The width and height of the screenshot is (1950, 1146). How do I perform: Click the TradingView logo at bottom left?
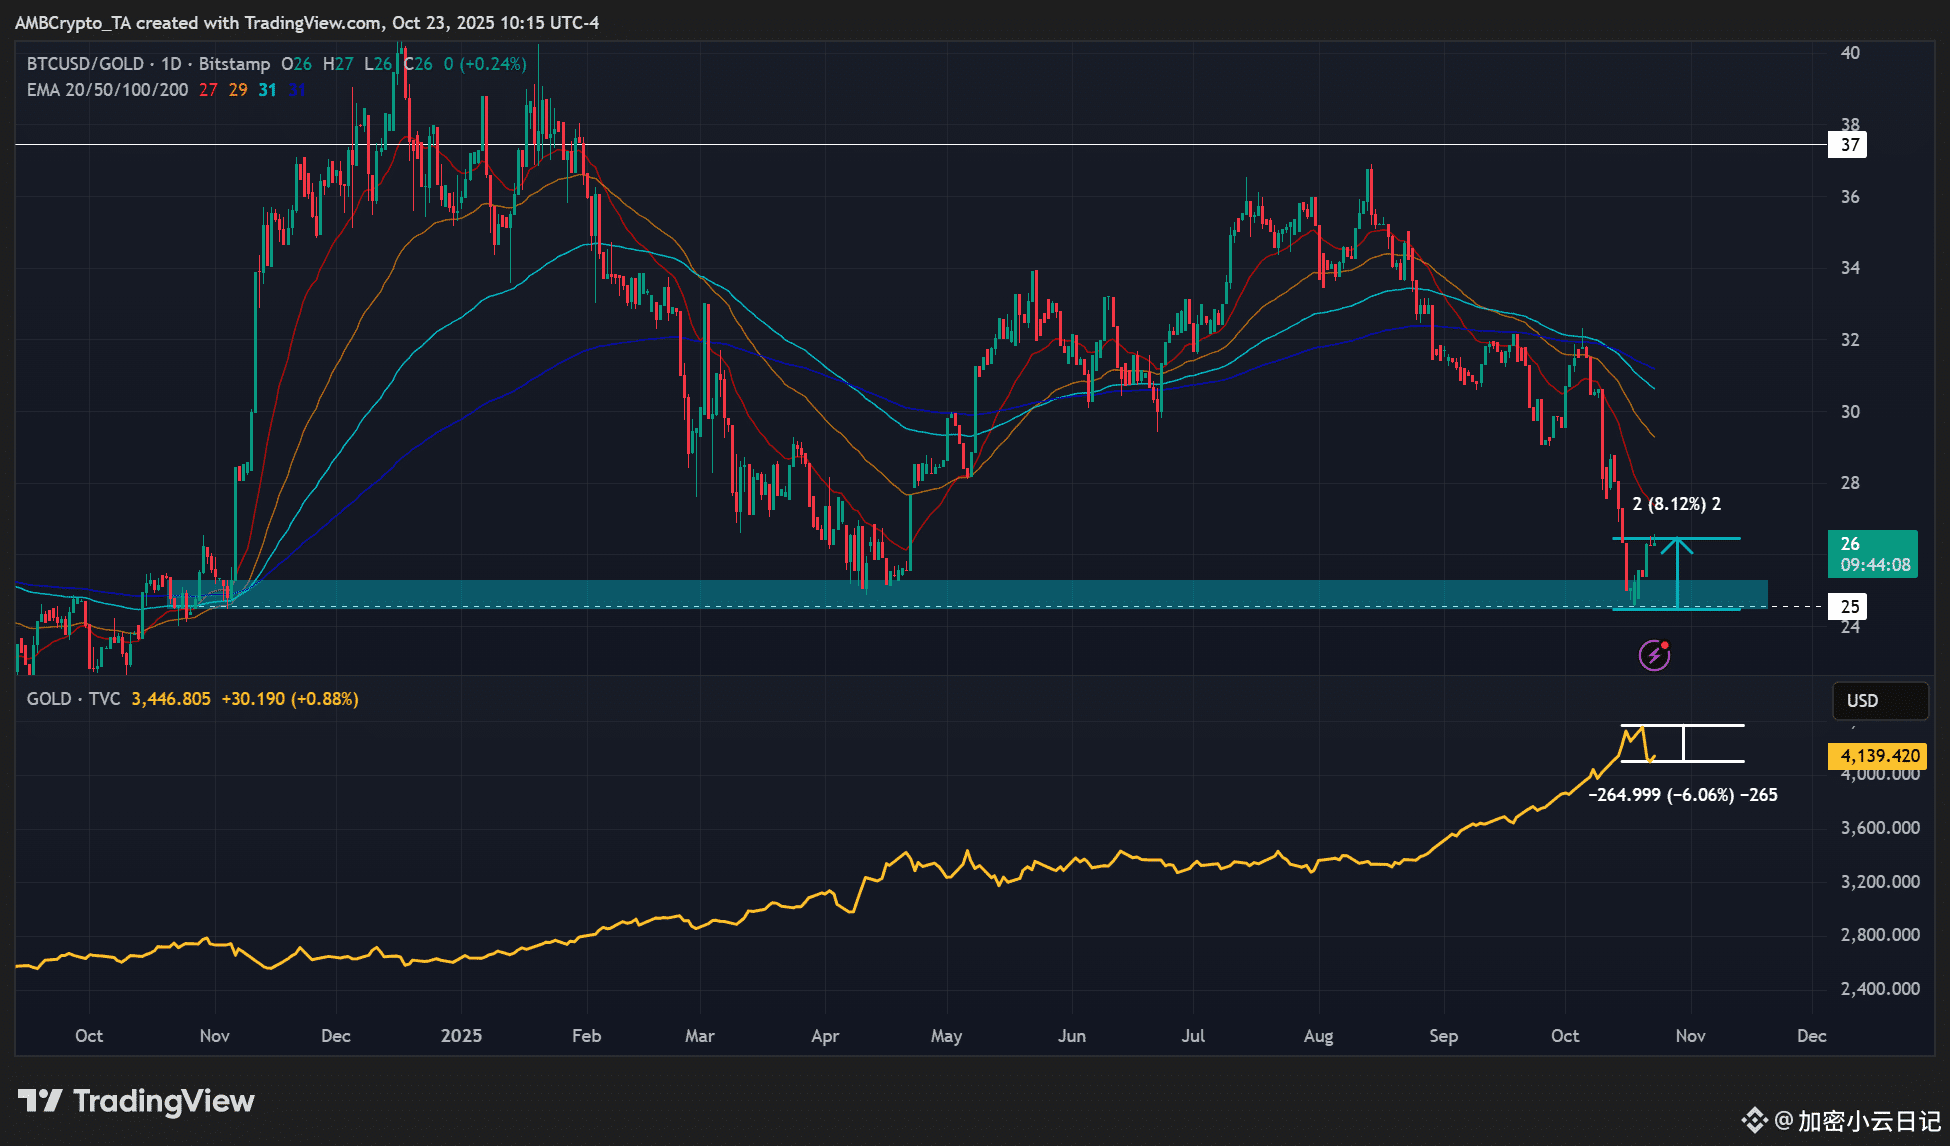[x=137, y=1101]
